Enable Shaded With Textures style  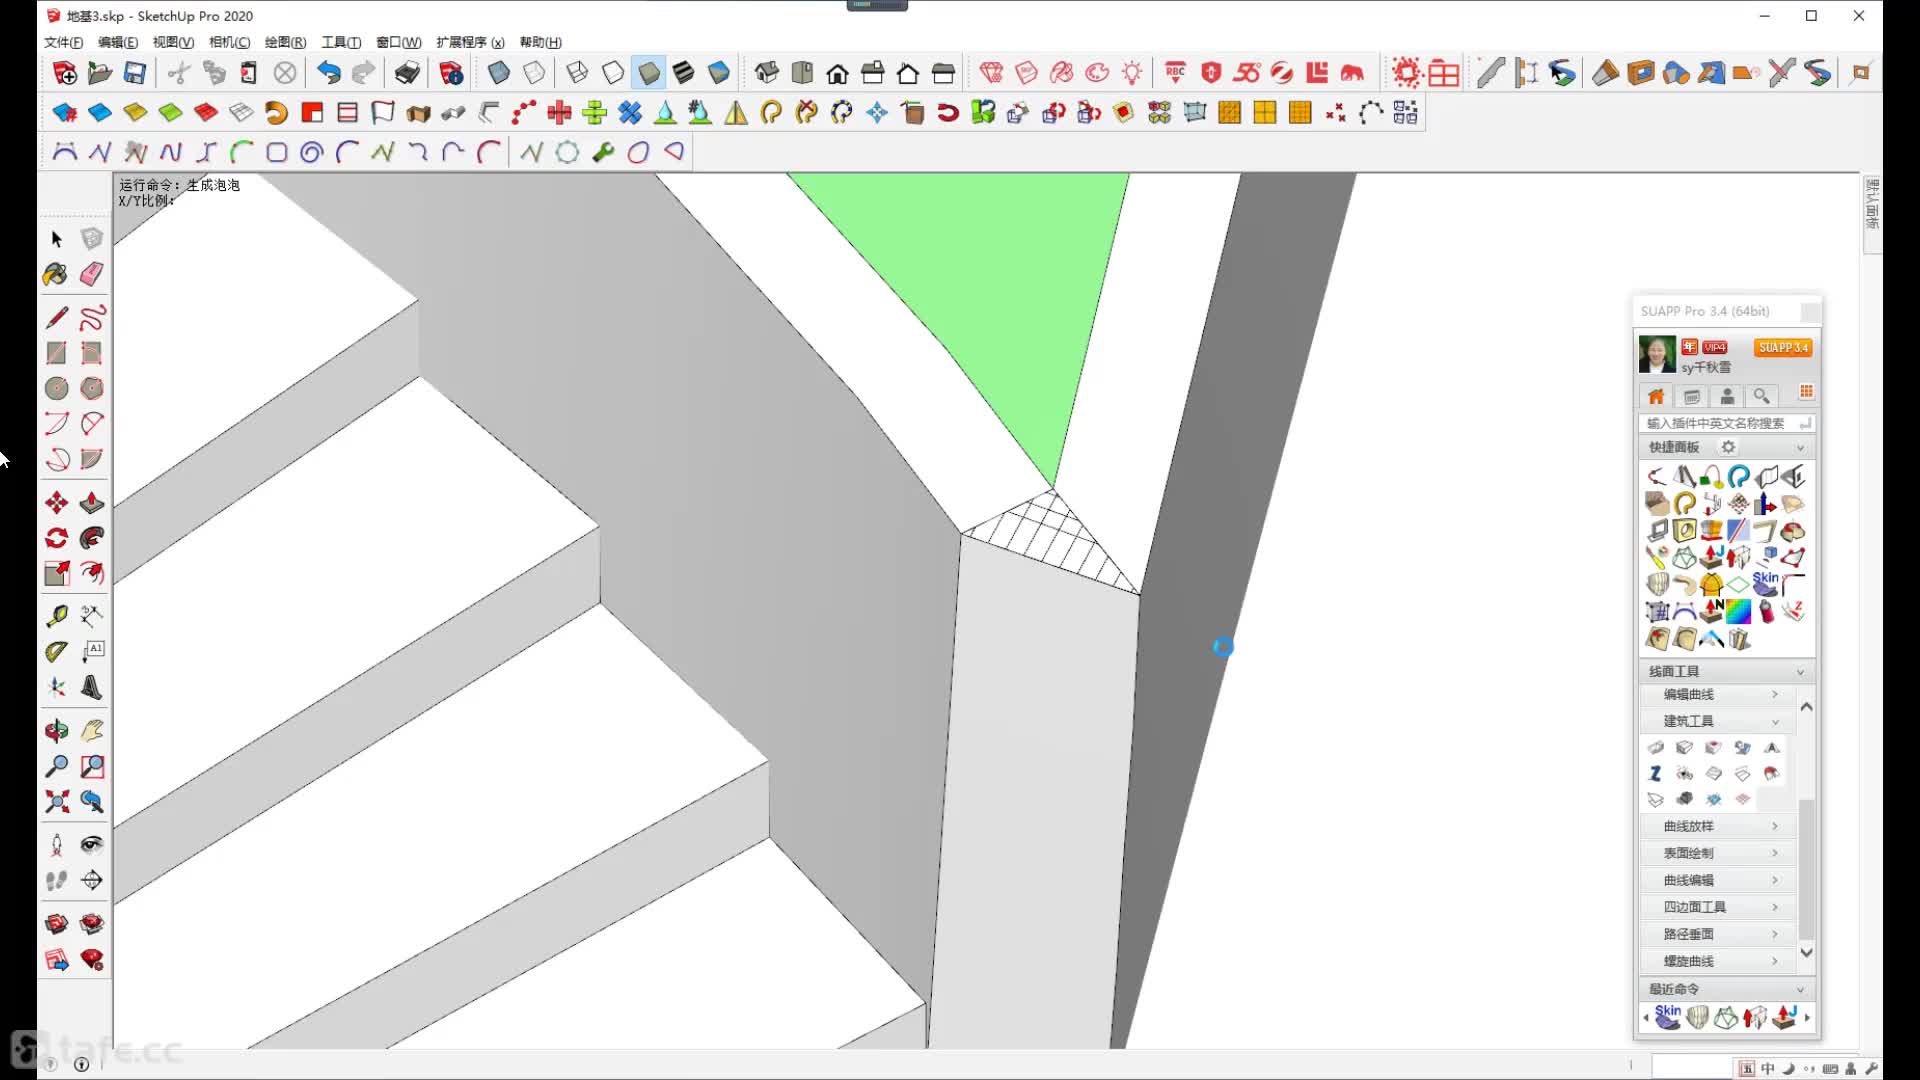[x=684, y=72]
